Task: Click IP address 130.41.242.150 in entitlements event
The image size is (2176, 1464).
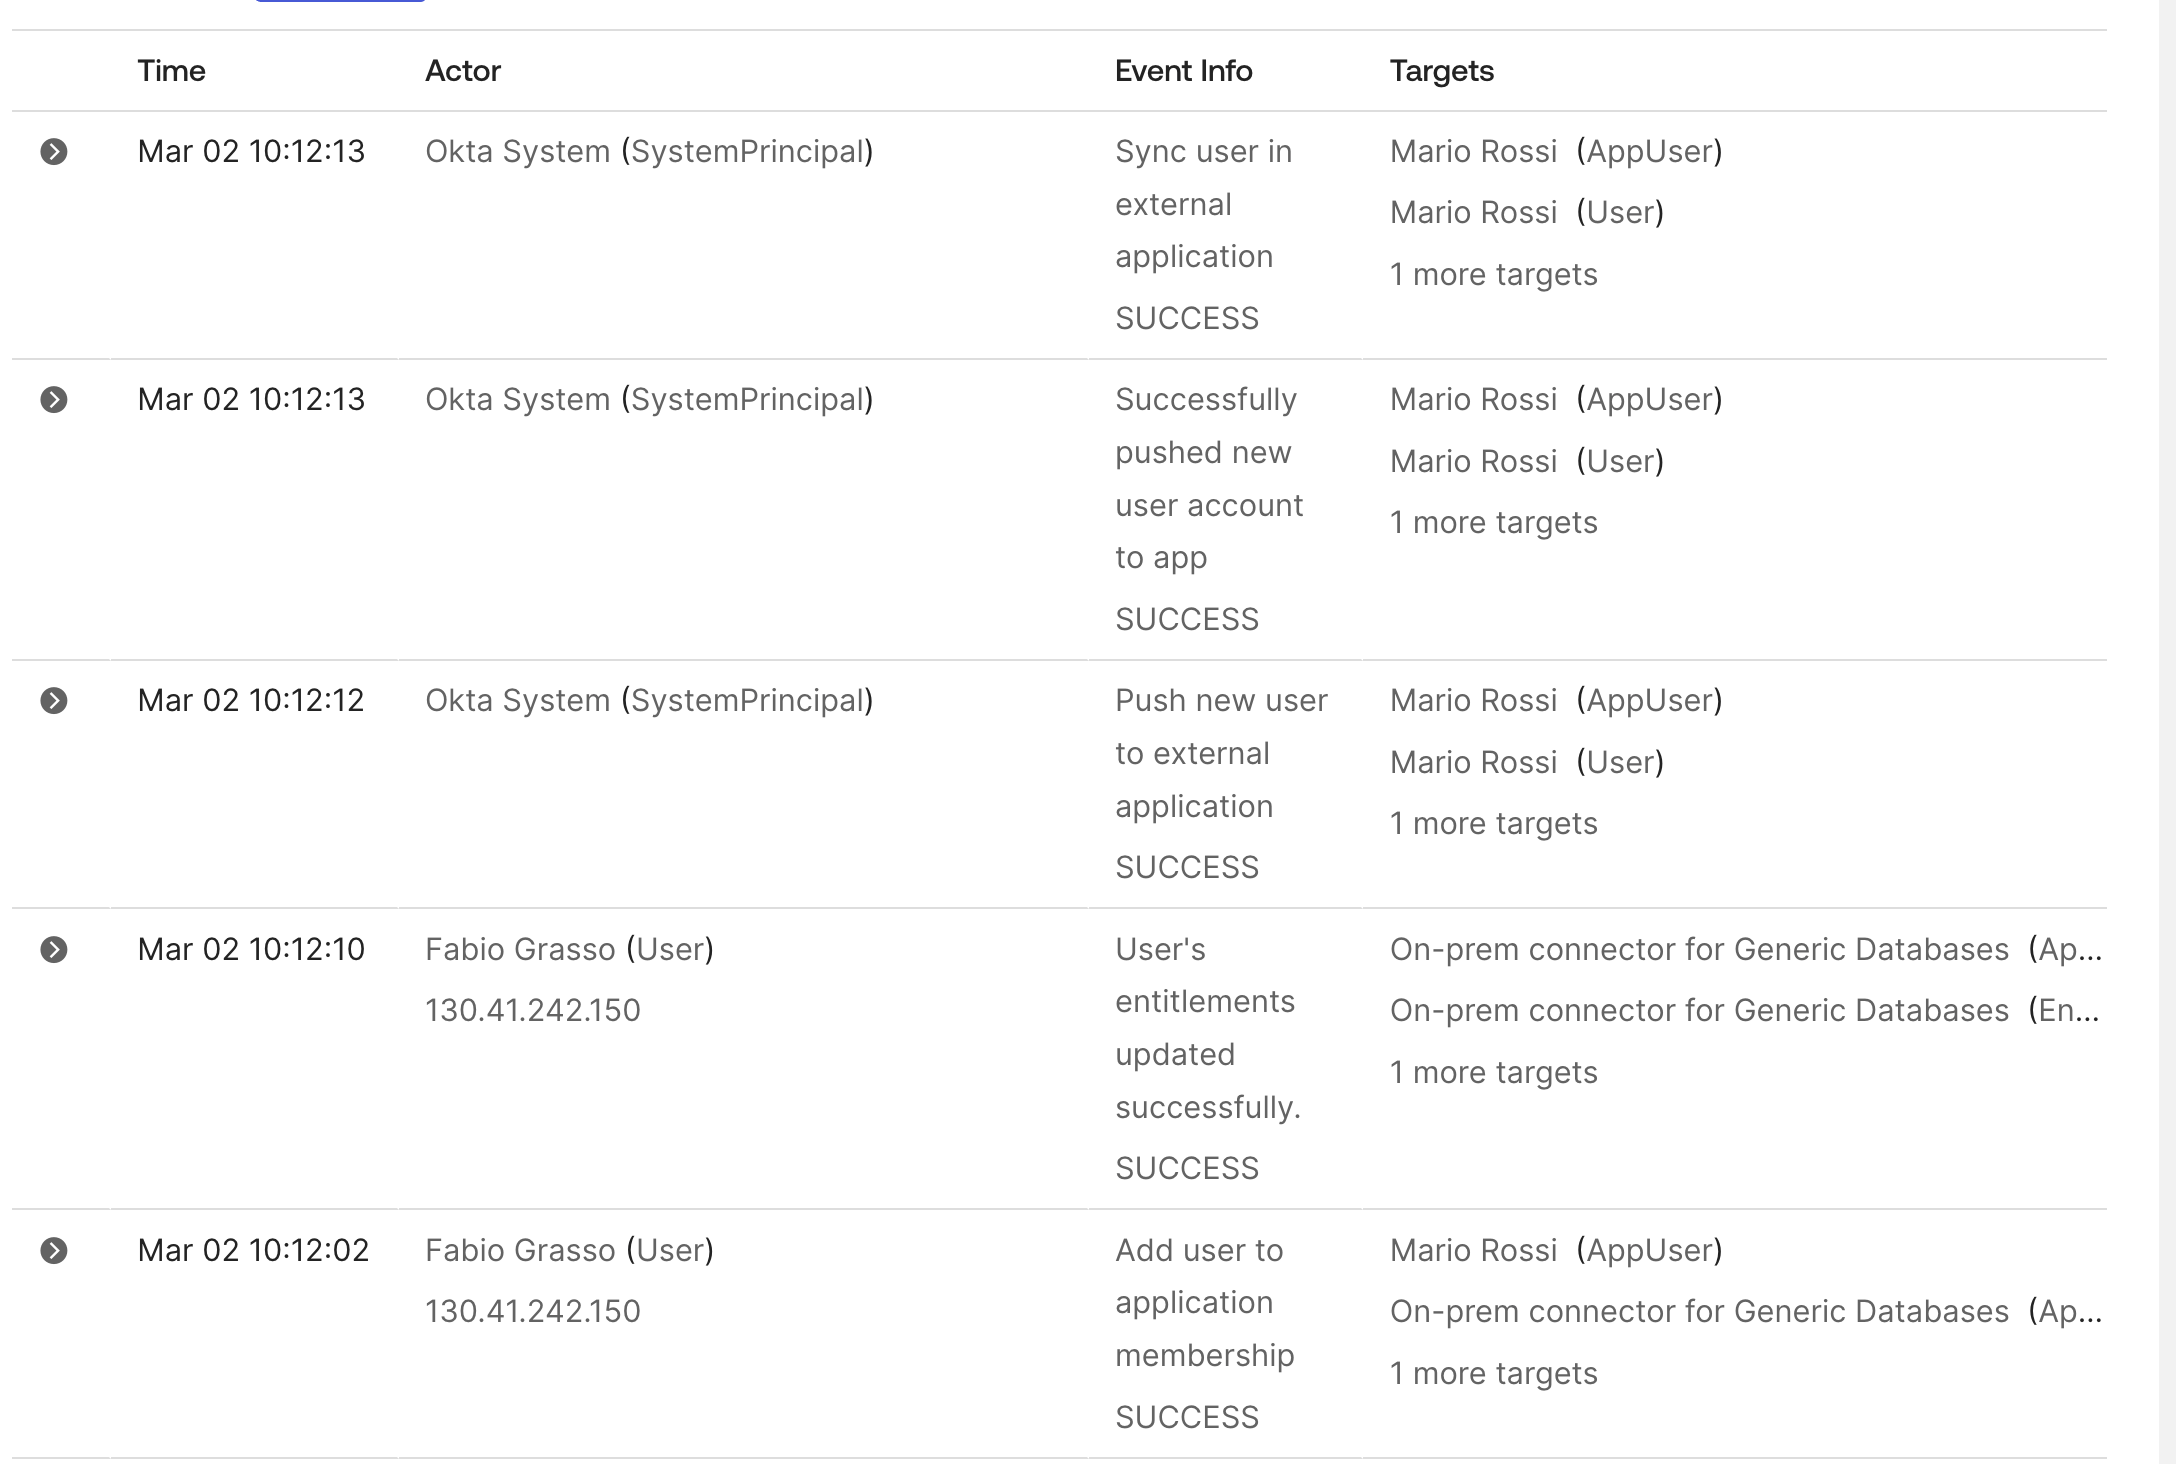Action: 532,1011
